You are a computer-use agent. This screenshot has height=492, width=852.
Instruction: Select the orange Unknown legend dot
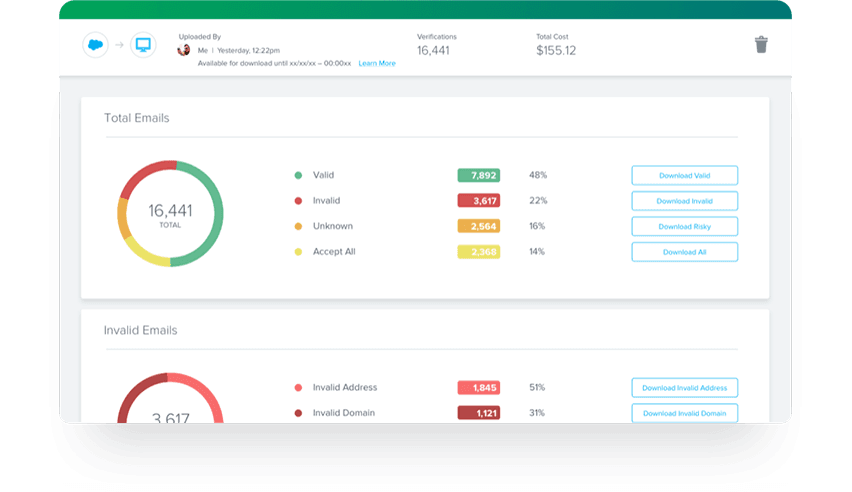(x=298, y=226)
